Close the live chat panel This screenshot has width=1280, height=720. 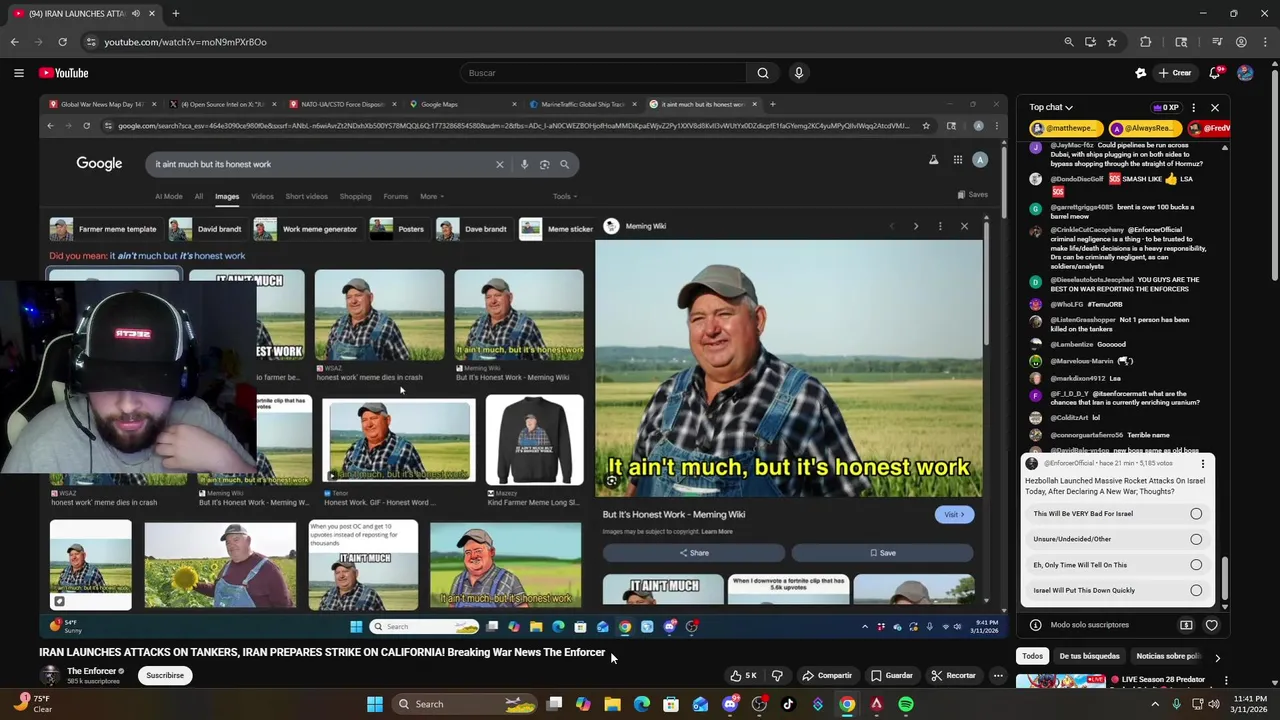1215,107
